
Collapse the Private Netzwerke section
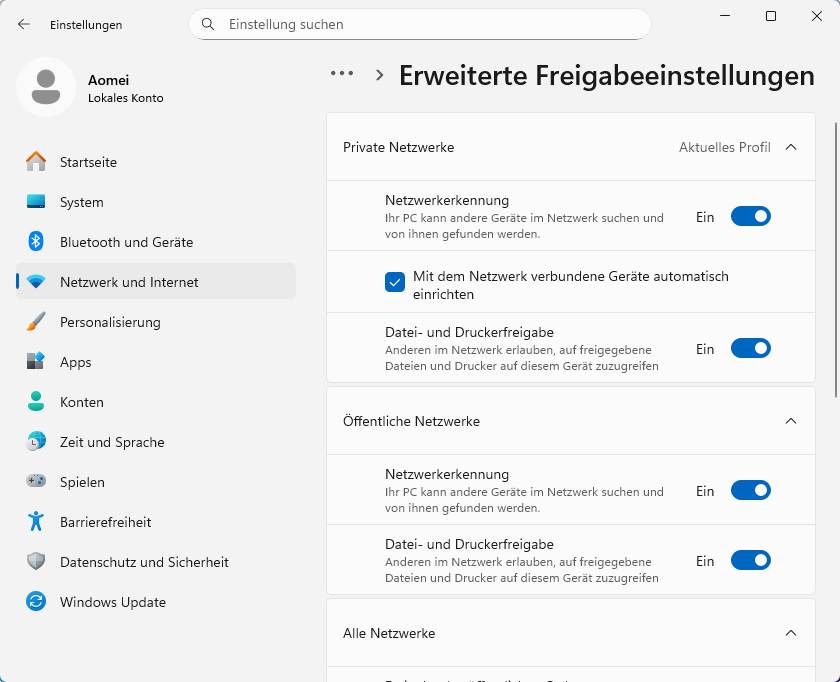[791, 147]
